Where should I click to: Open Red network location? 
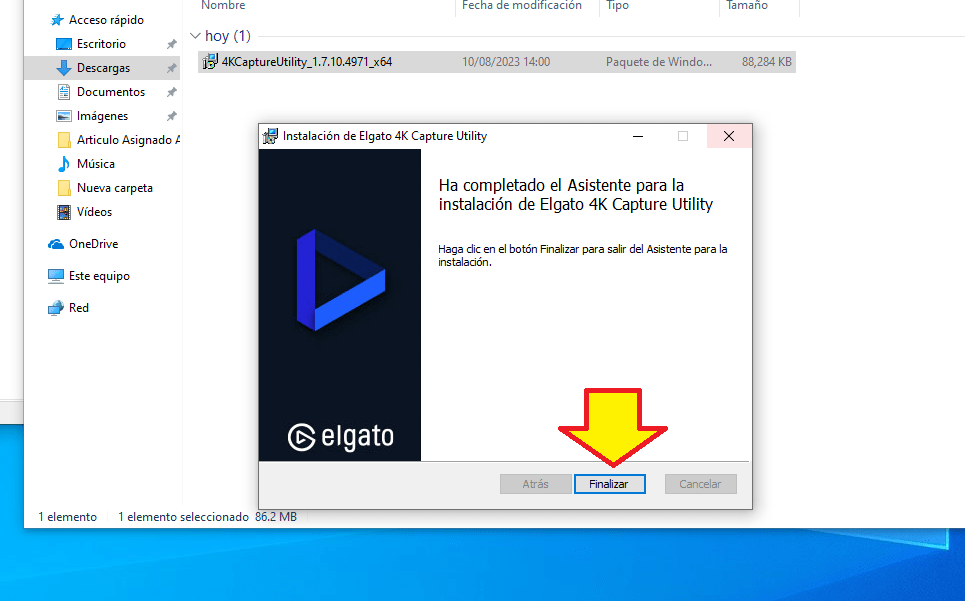pos(78,308)
